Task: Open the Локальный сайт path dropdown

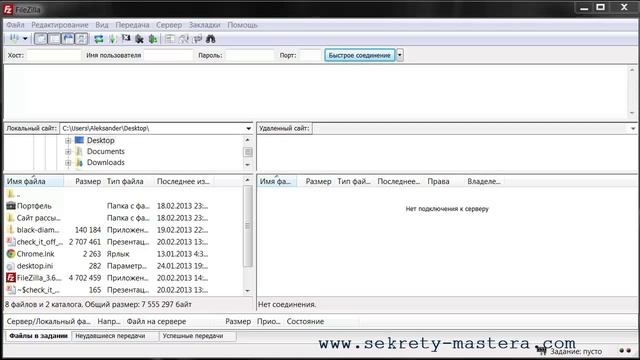Action: coord(248,129)
